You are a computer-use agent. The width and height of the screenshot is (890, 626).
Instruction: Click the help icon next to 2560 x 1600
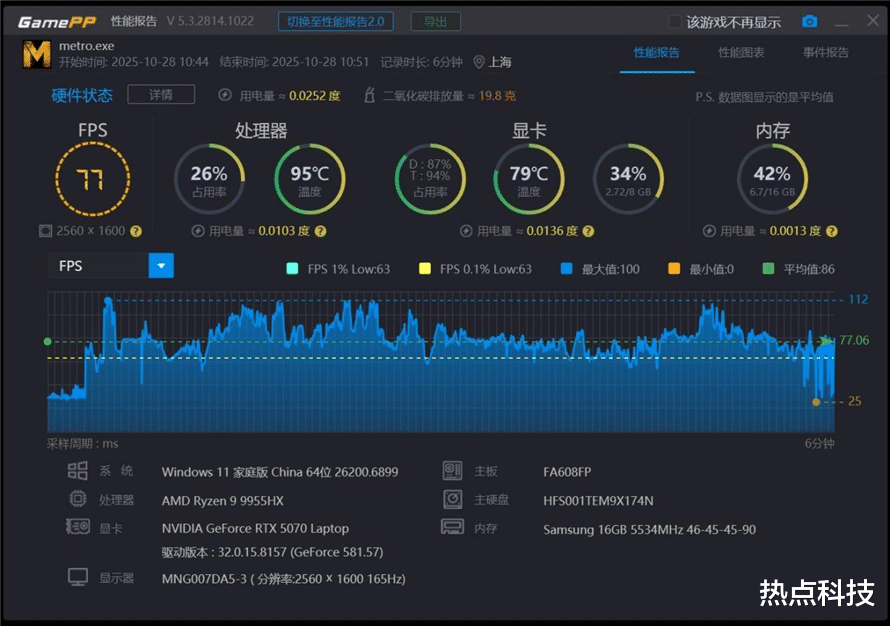(136, 231)
